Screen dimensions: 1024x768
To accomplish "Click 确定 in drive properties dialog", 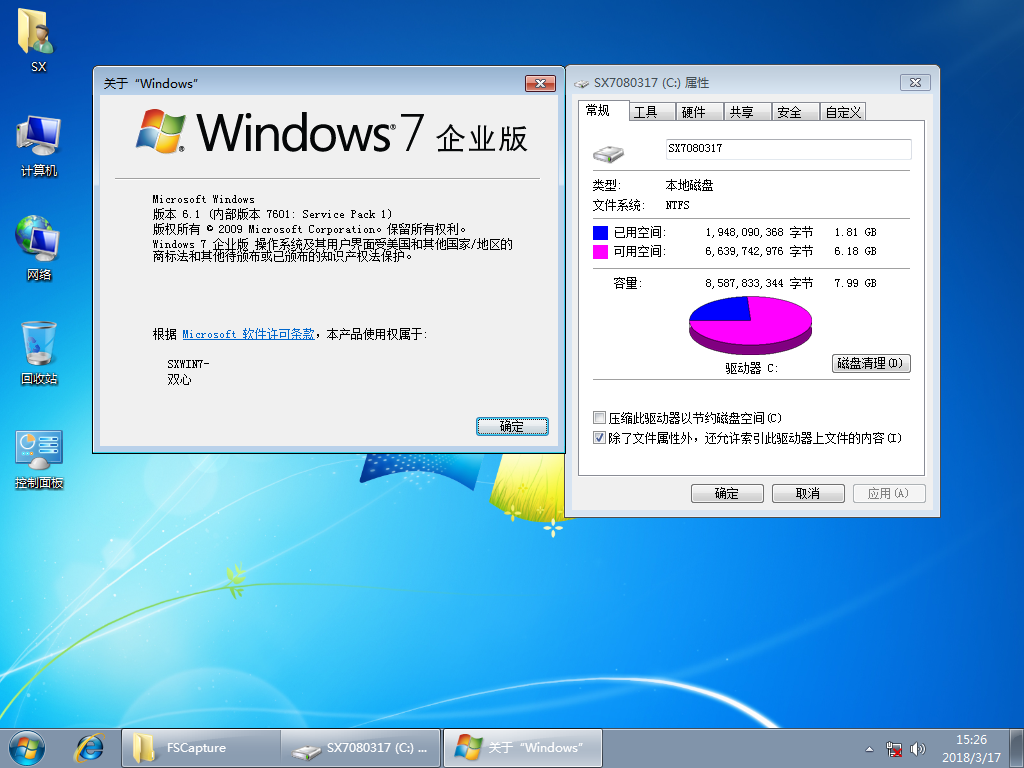I will point(727,493).
